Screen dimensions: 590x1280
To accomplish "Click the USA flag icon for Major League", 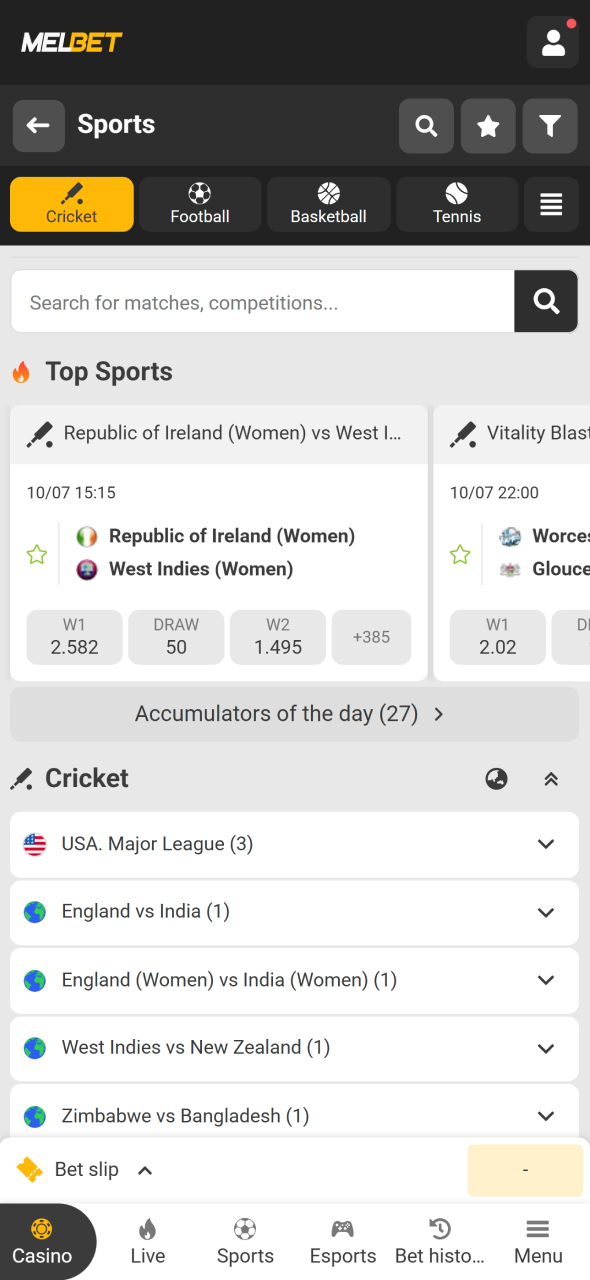I will pyautogui.click(x=35, y=844).
